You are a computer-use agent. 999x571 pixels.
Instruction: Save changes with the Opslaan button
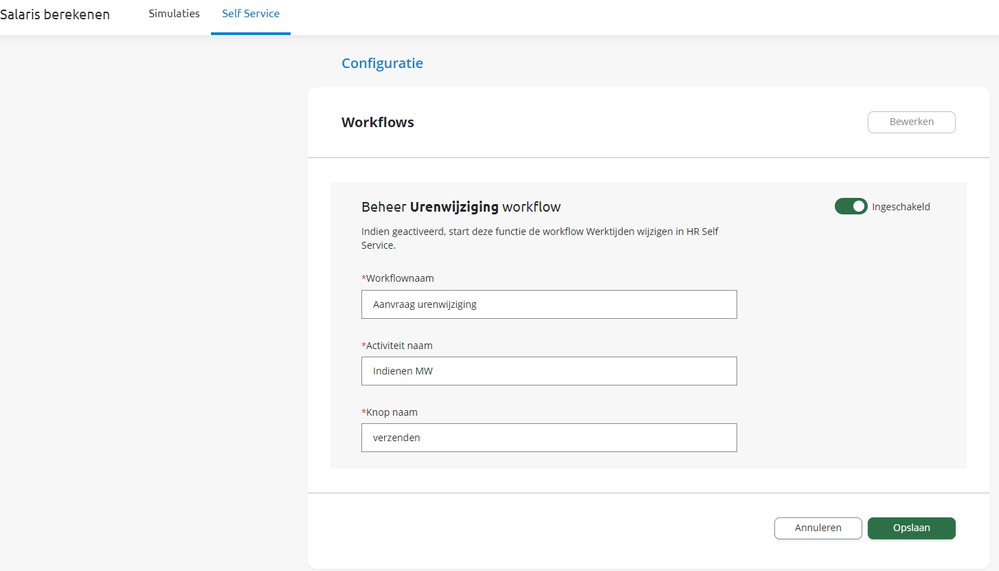[x=911, y=528]
